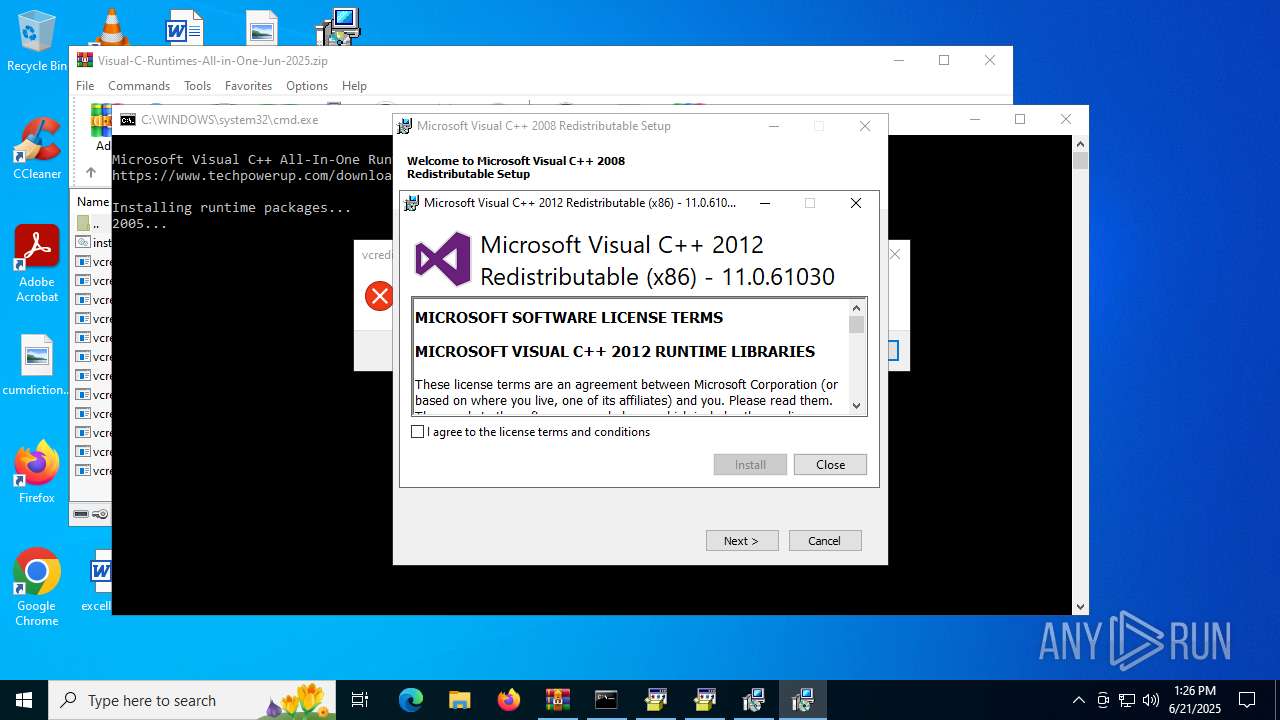
Task: Switch to WinRAR taskbar icon
Action: (x=557, y=700)
